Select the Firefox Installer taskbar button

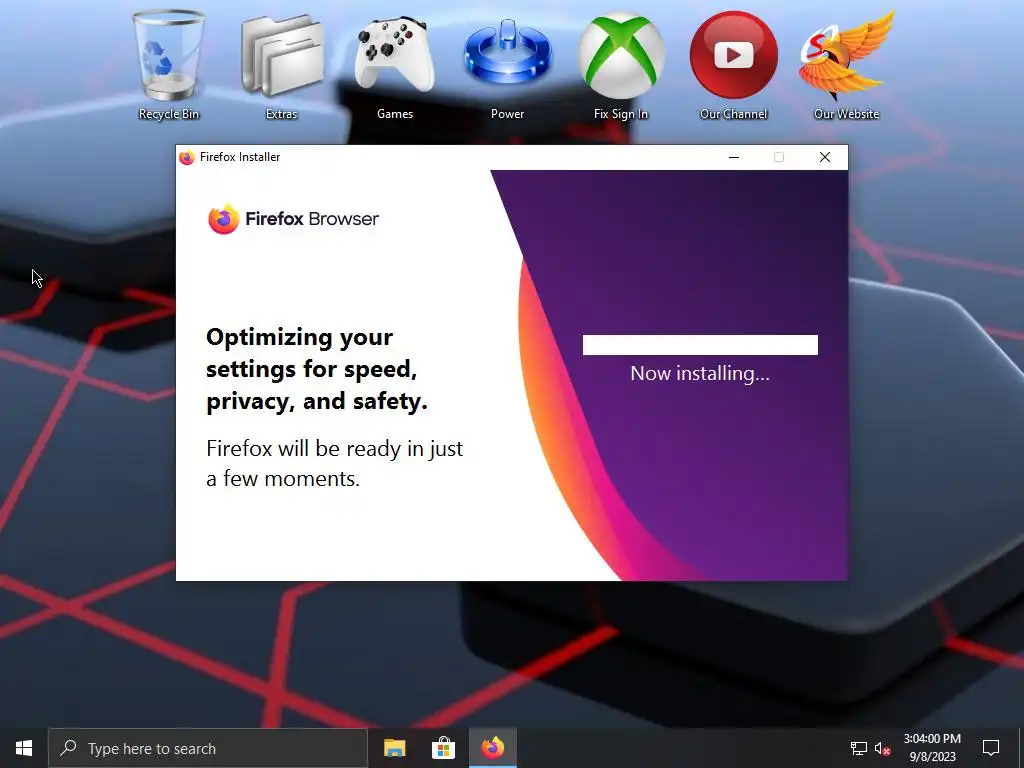pos(493,748)
